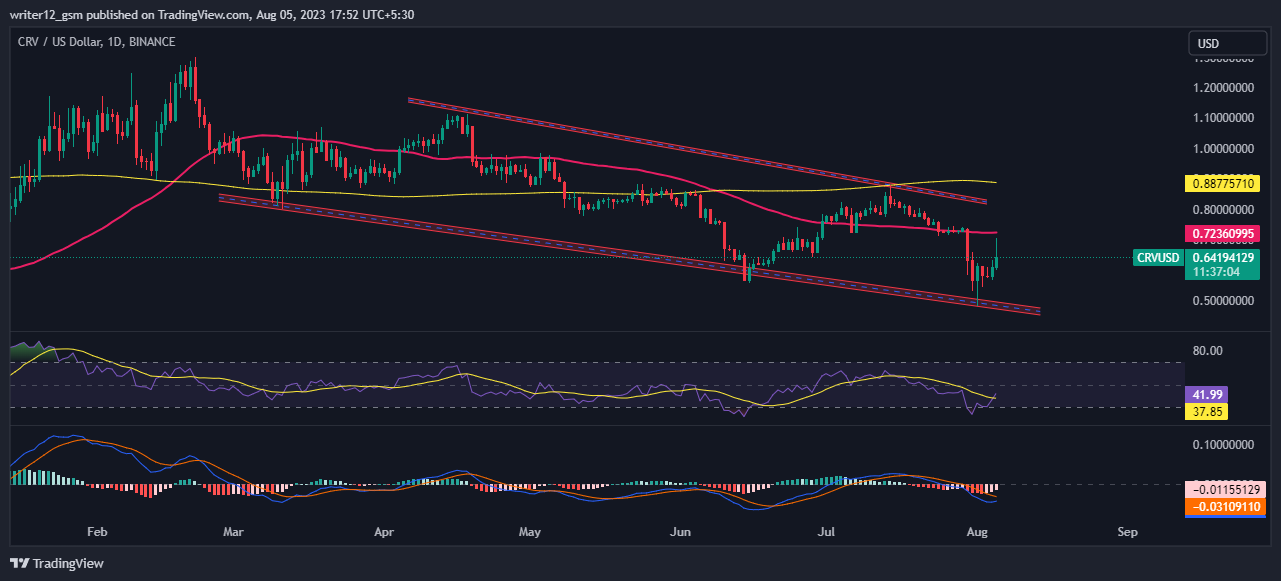Viewport: 1281px width, 581px height.
Task: Click the MACD 0.10000000 scale label
Action: pyautogui.click(x=1224, y=443)
